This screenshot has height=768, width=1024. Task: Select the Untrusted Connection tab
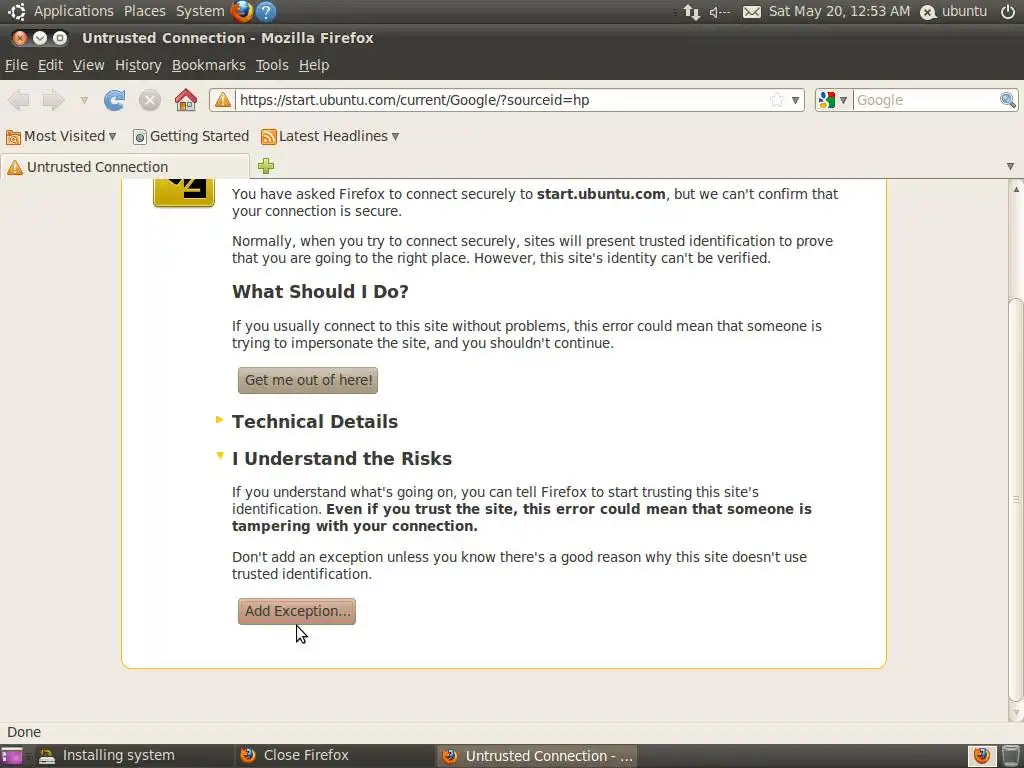pyautogui.click(x=125, y=167)
